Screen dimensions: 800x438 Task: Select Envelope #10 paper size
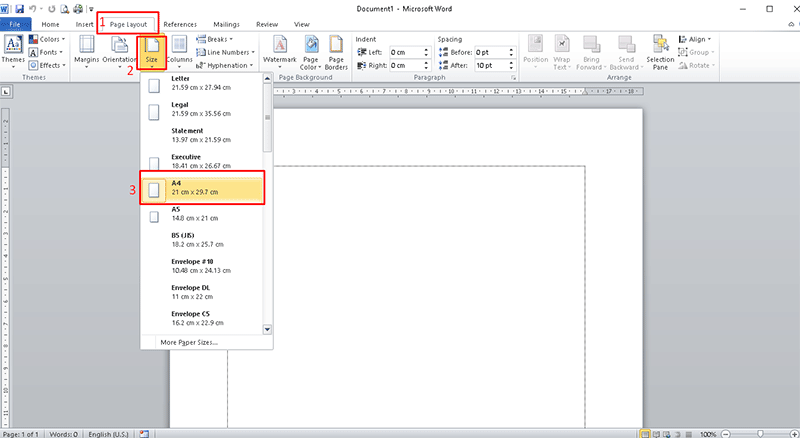pos(202,268)
